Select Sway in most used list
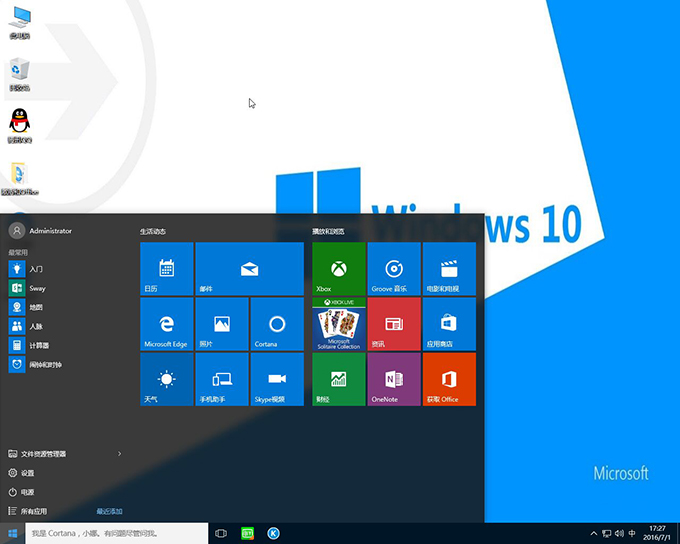The width and height of the screenshot is (680, 544). 37,288
